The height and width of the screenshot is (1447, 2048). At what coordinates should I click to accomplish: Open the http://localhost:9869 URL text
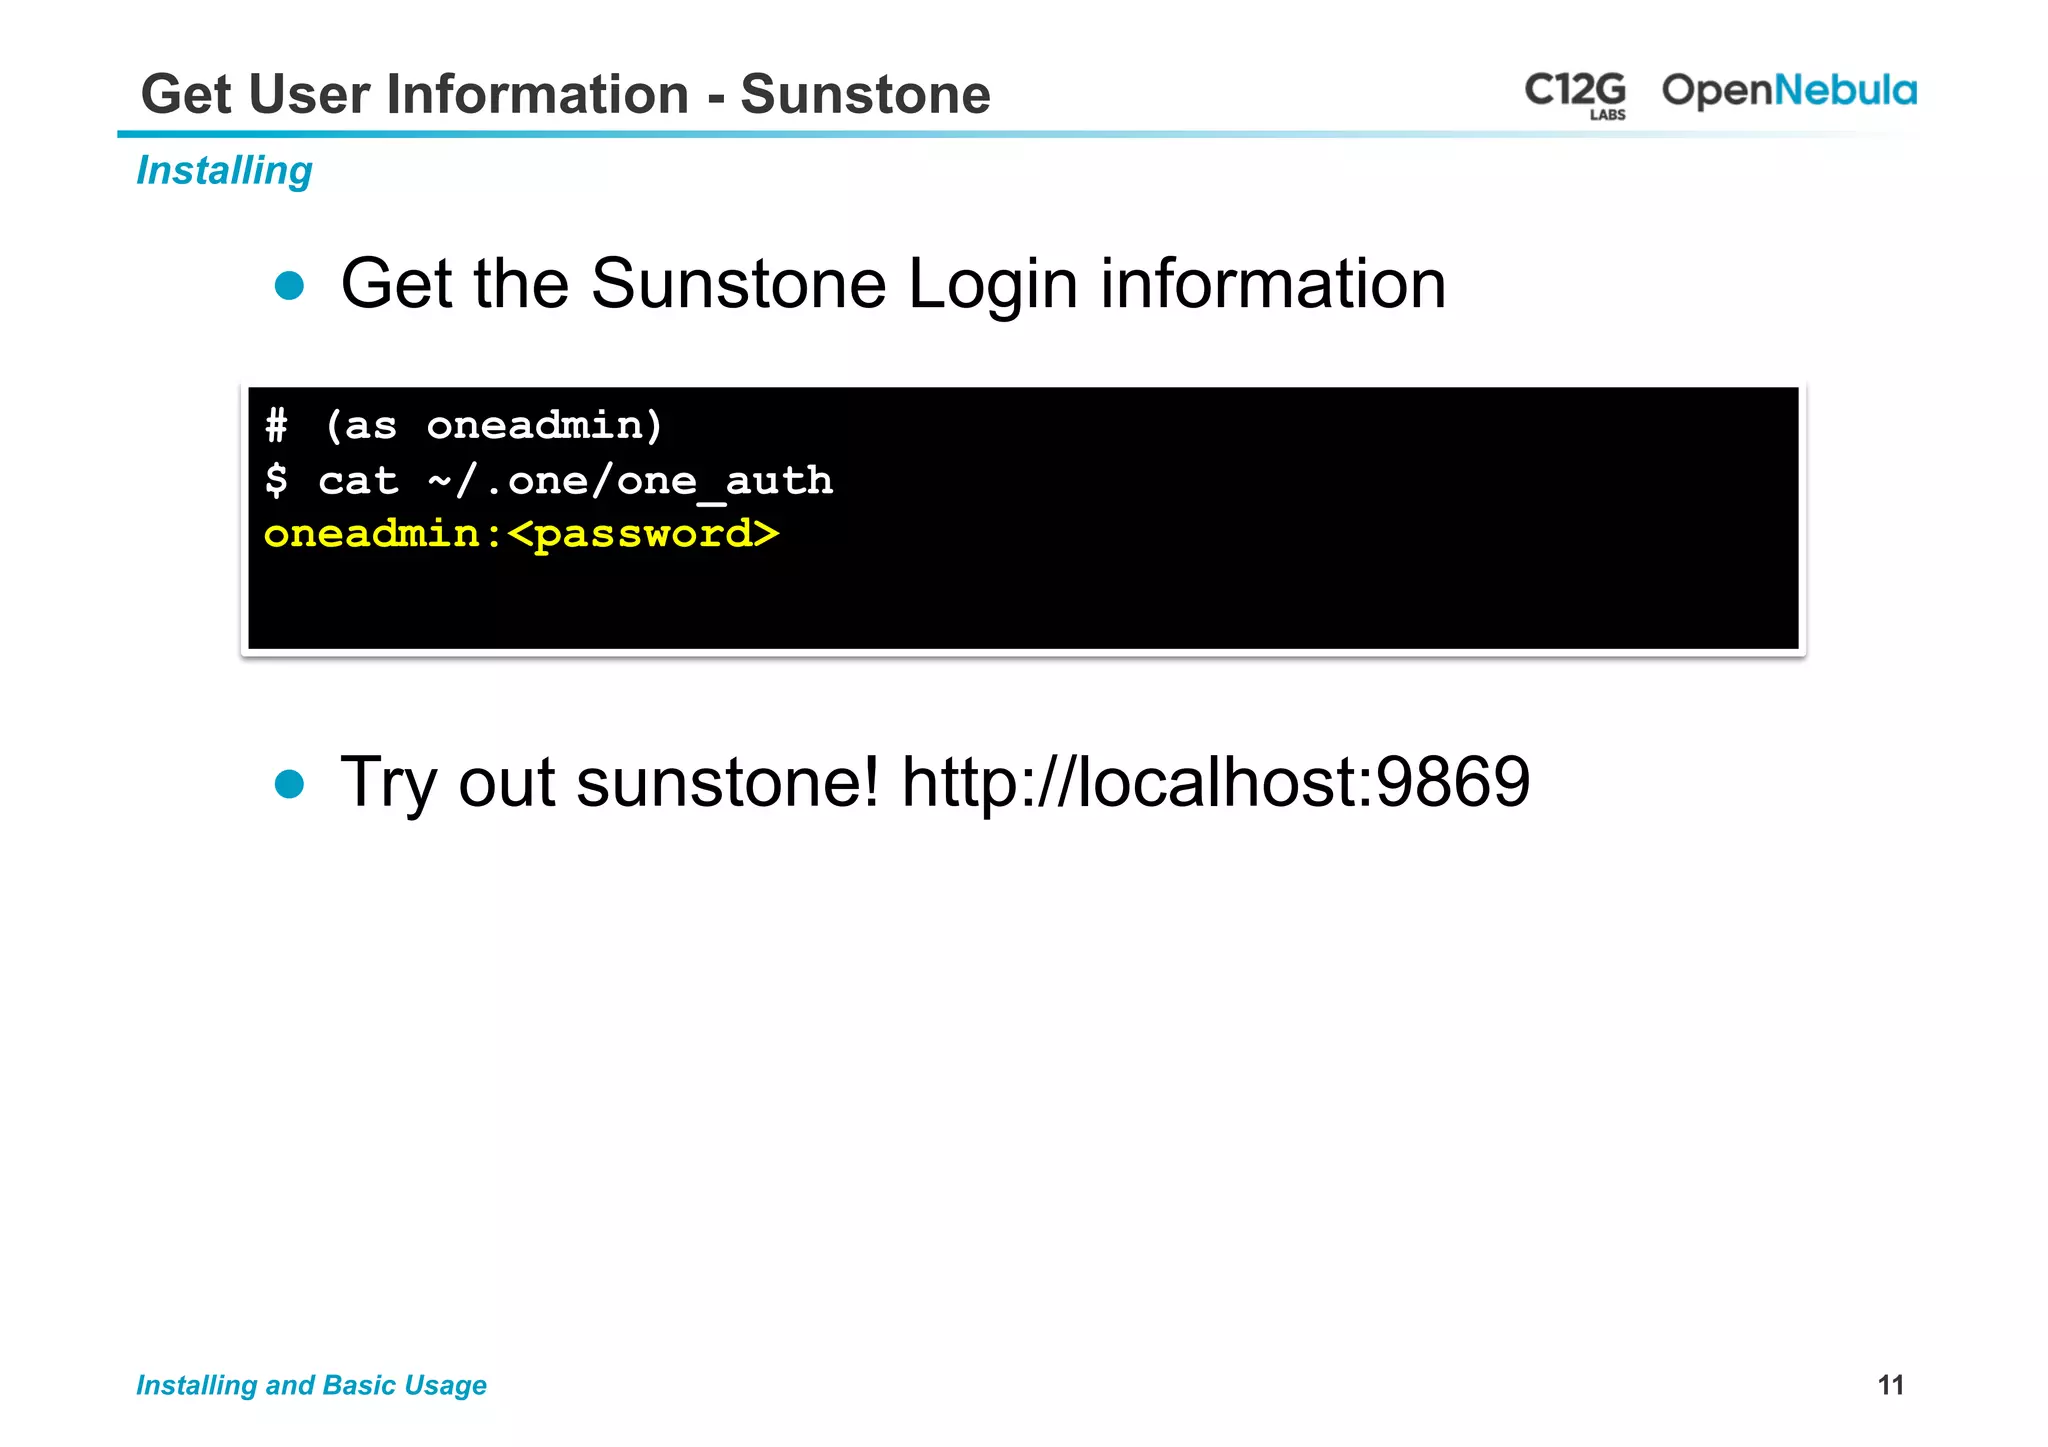tap(1215, 781)
